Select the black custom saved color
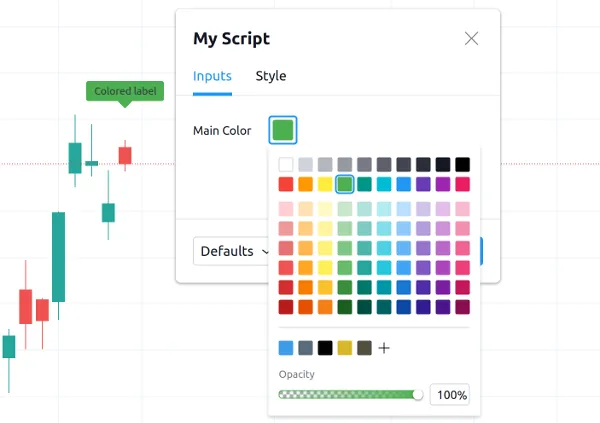The height and width of the screenshot is (423, 600). pyautogui.click(x=325, y=348)
